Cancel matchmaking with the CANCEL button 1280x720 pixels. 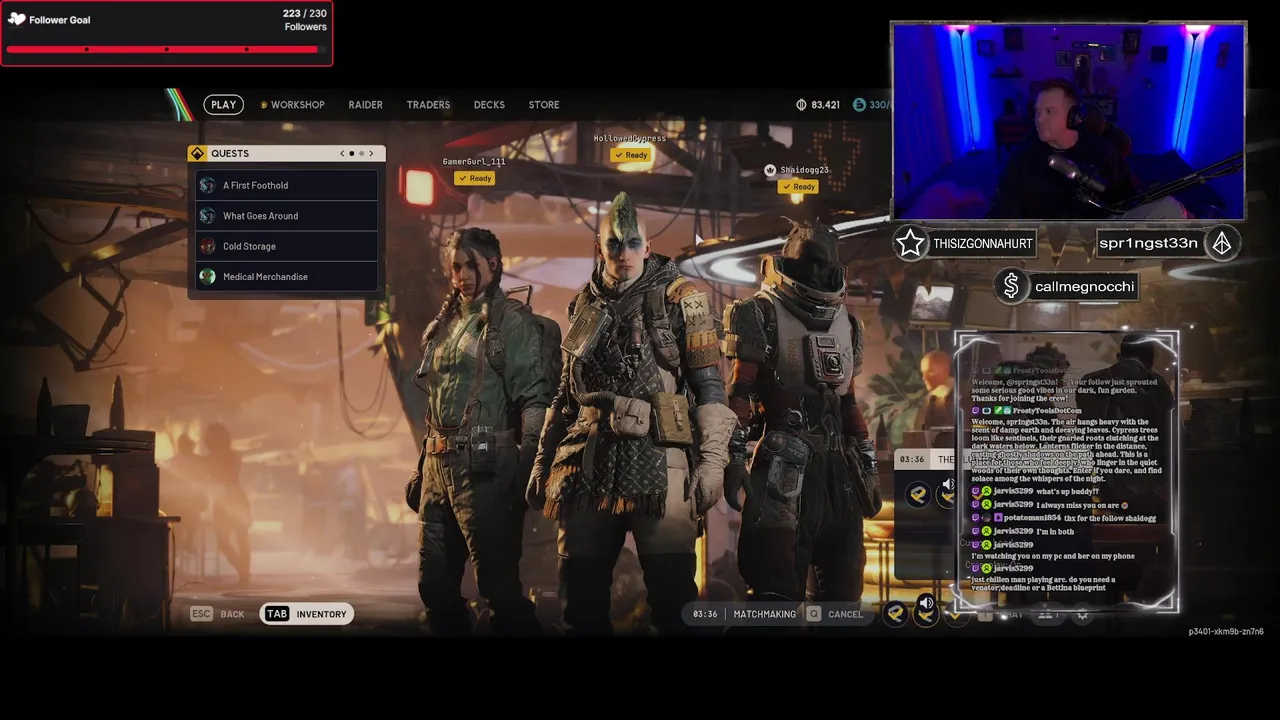(845, 614)
